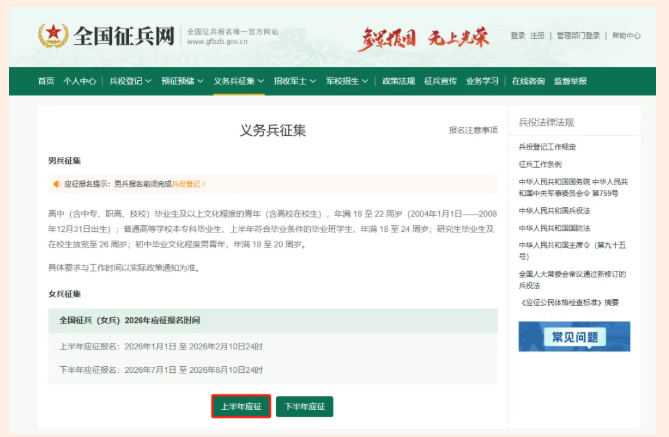
Task: Click the 下半年应征 button
Action: 304,407
